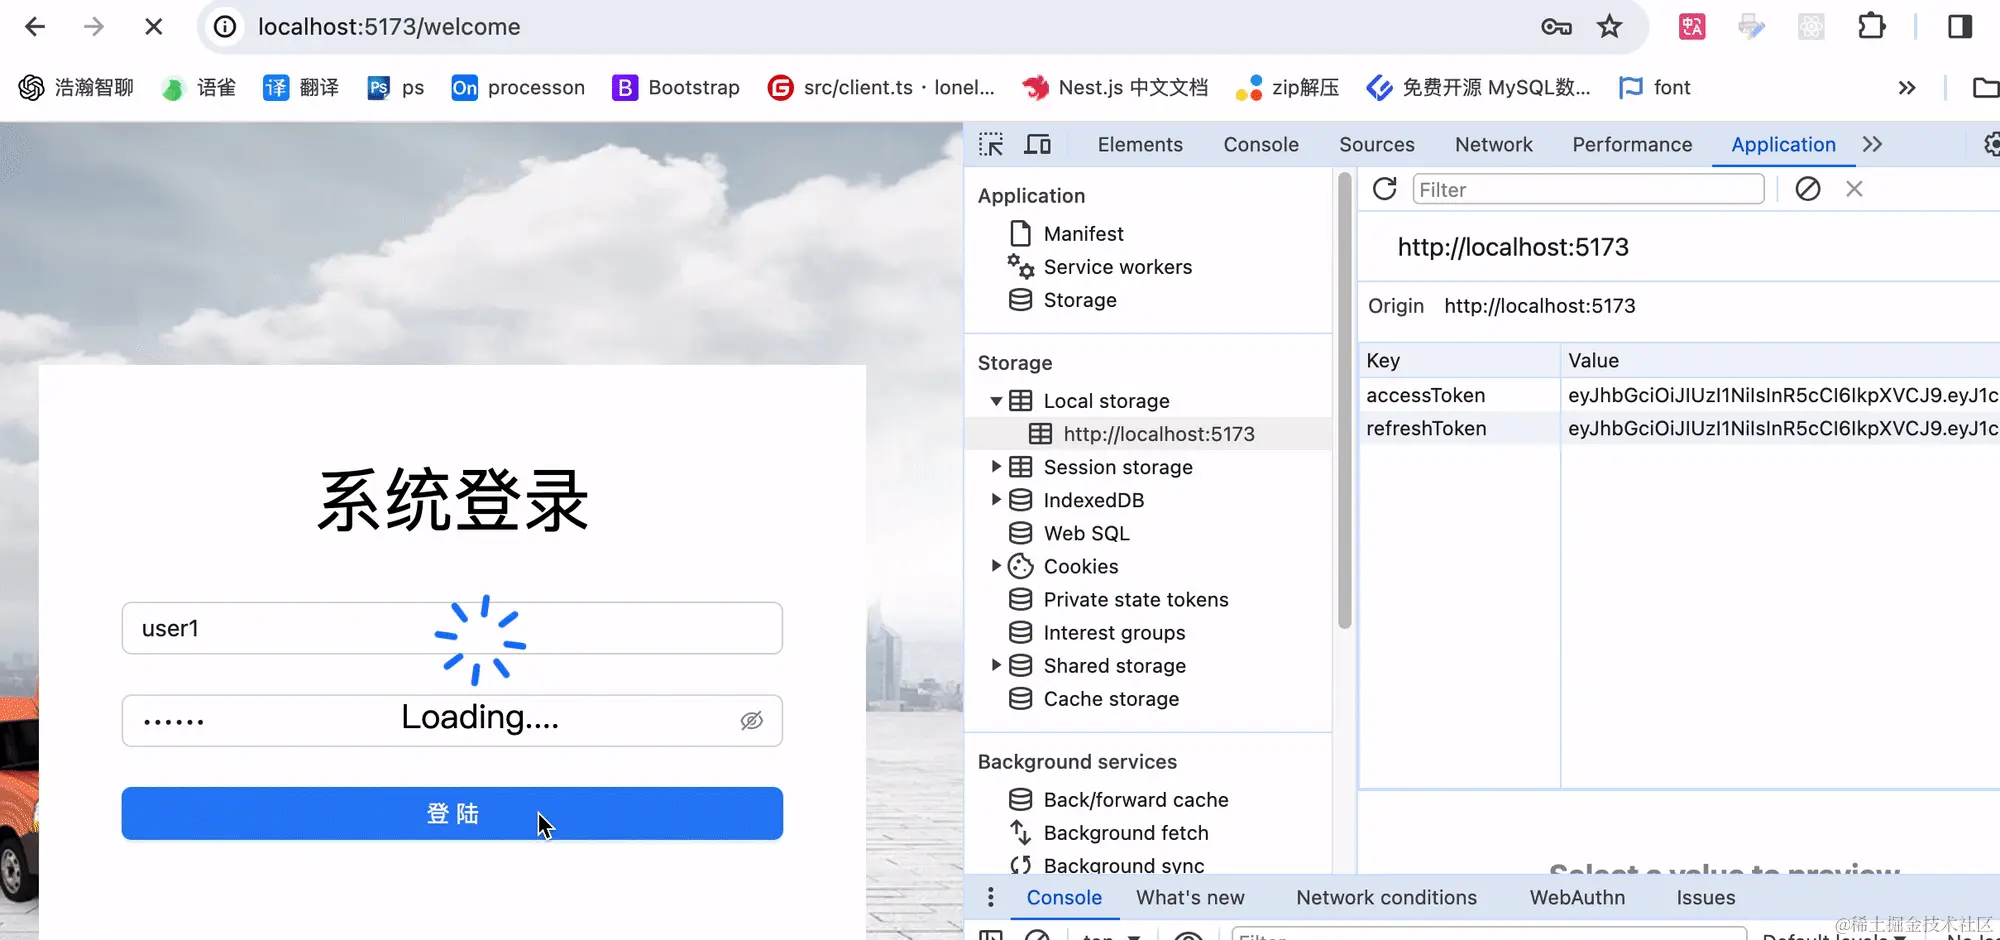Collapse the Local storage tree node

pyautogui.click(x=996, y=401)
